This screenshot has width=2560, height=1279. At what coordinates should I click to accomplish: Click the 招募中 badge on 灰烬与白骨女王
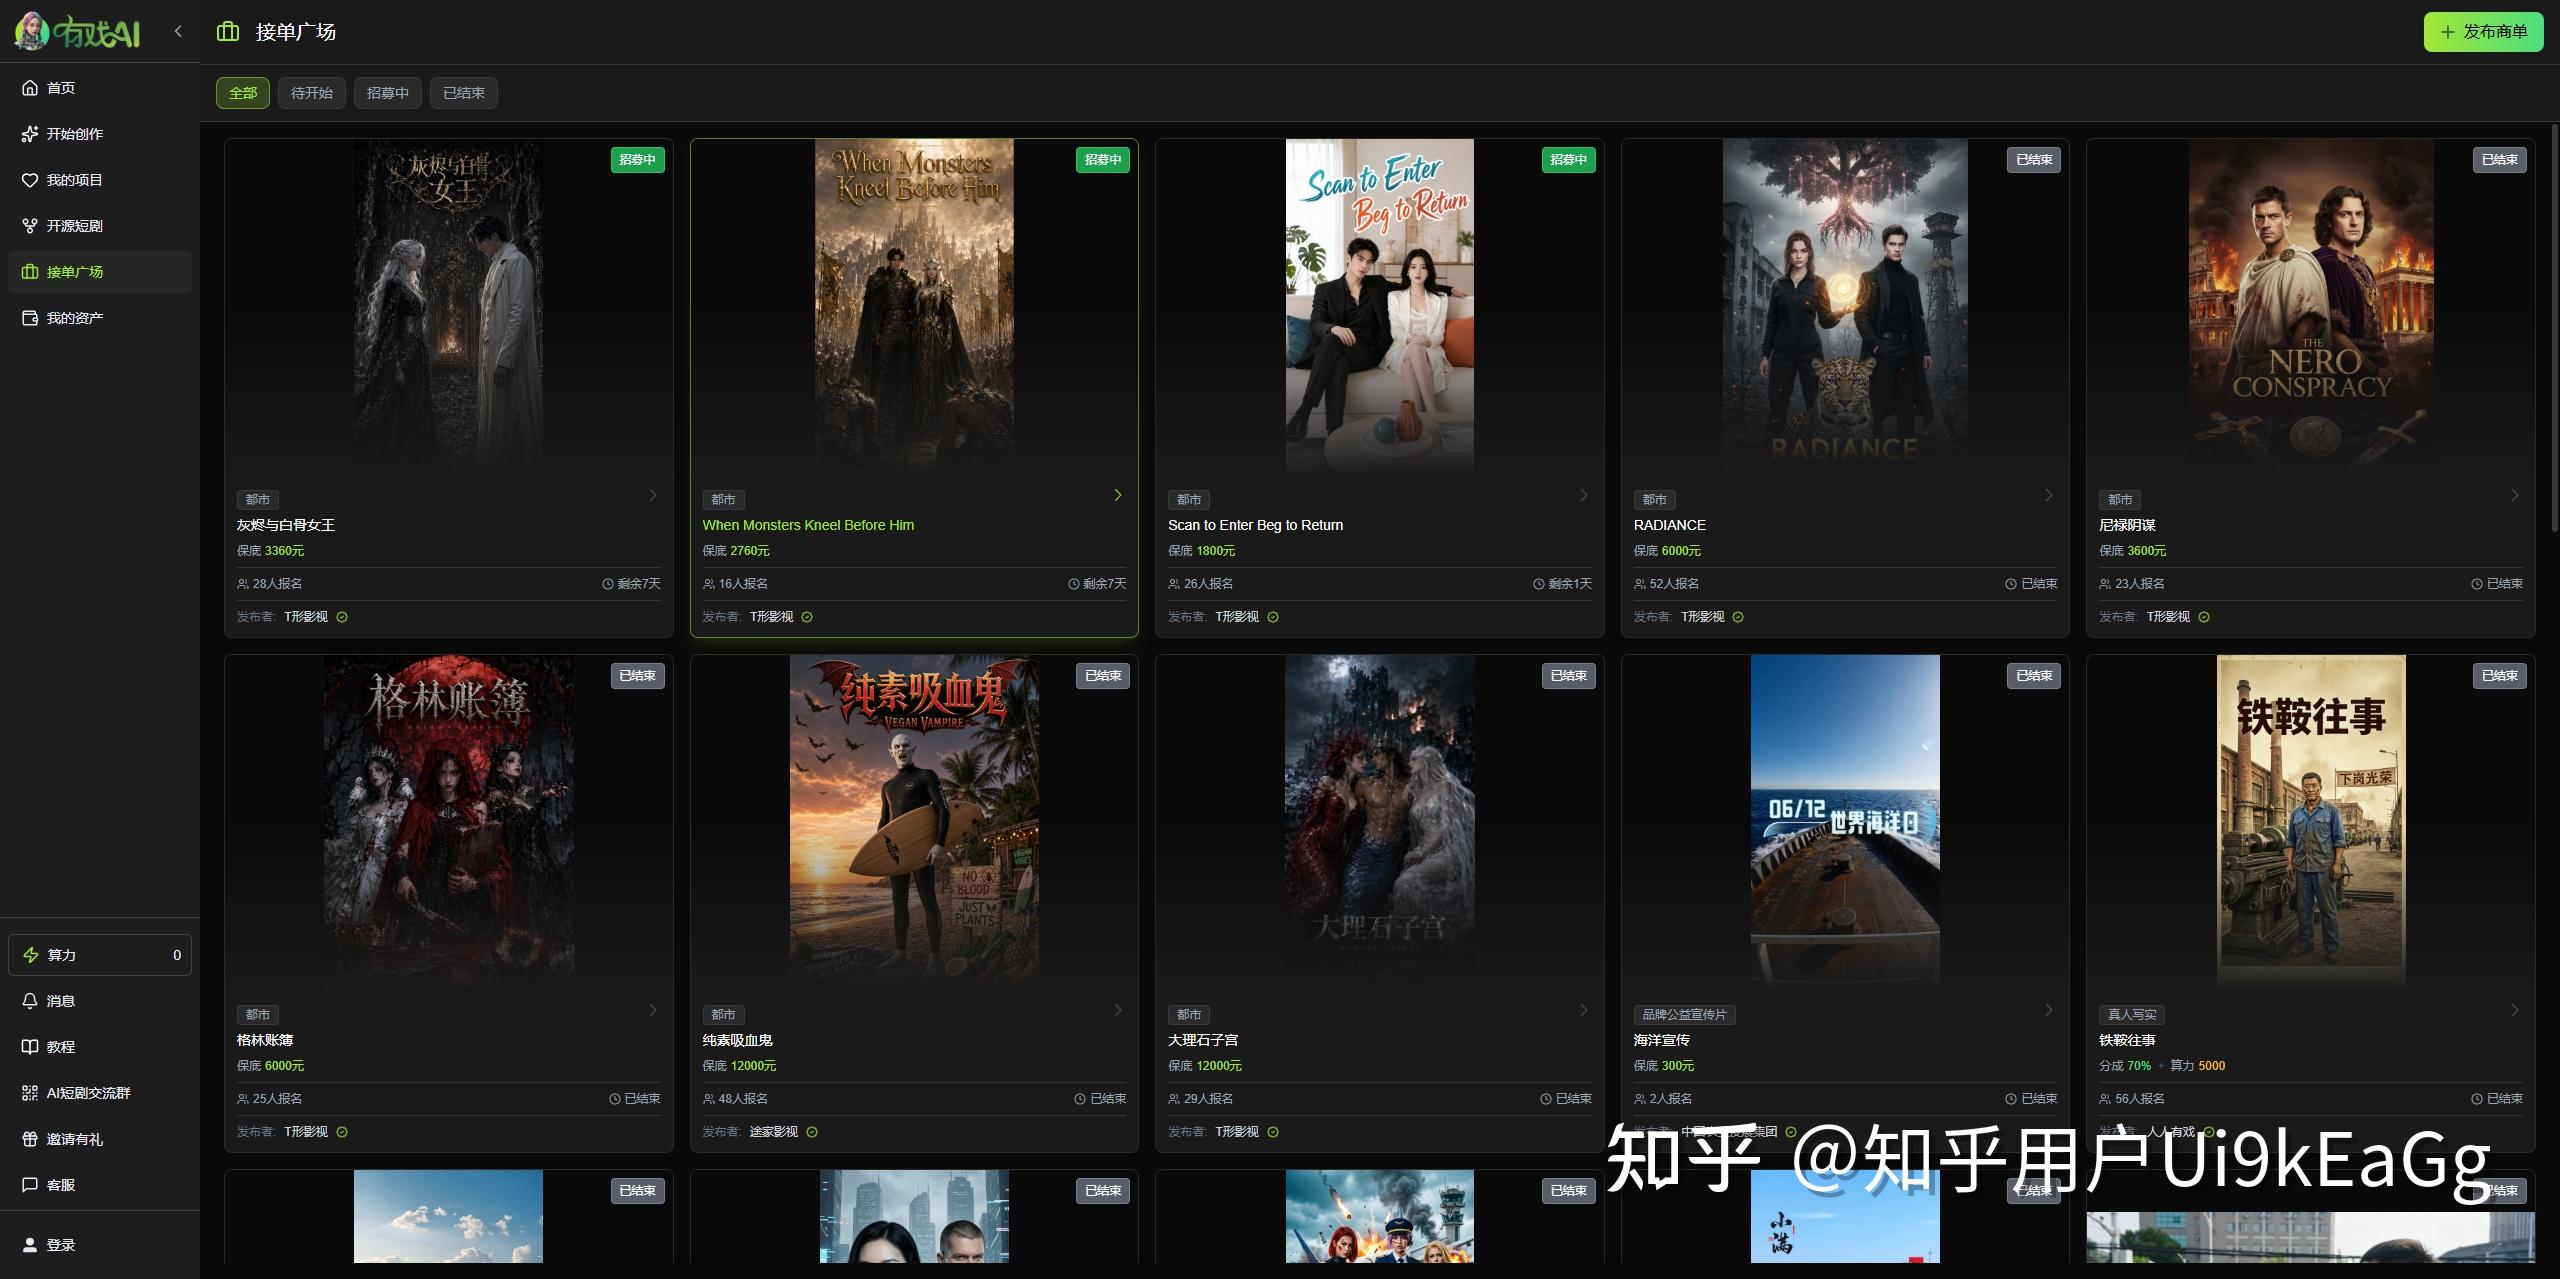tap(637, 160)
